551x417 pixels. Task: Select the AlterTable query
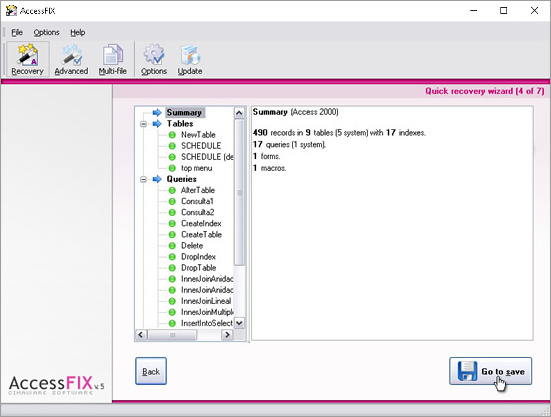pyautogui.click(x=198, y=190)
